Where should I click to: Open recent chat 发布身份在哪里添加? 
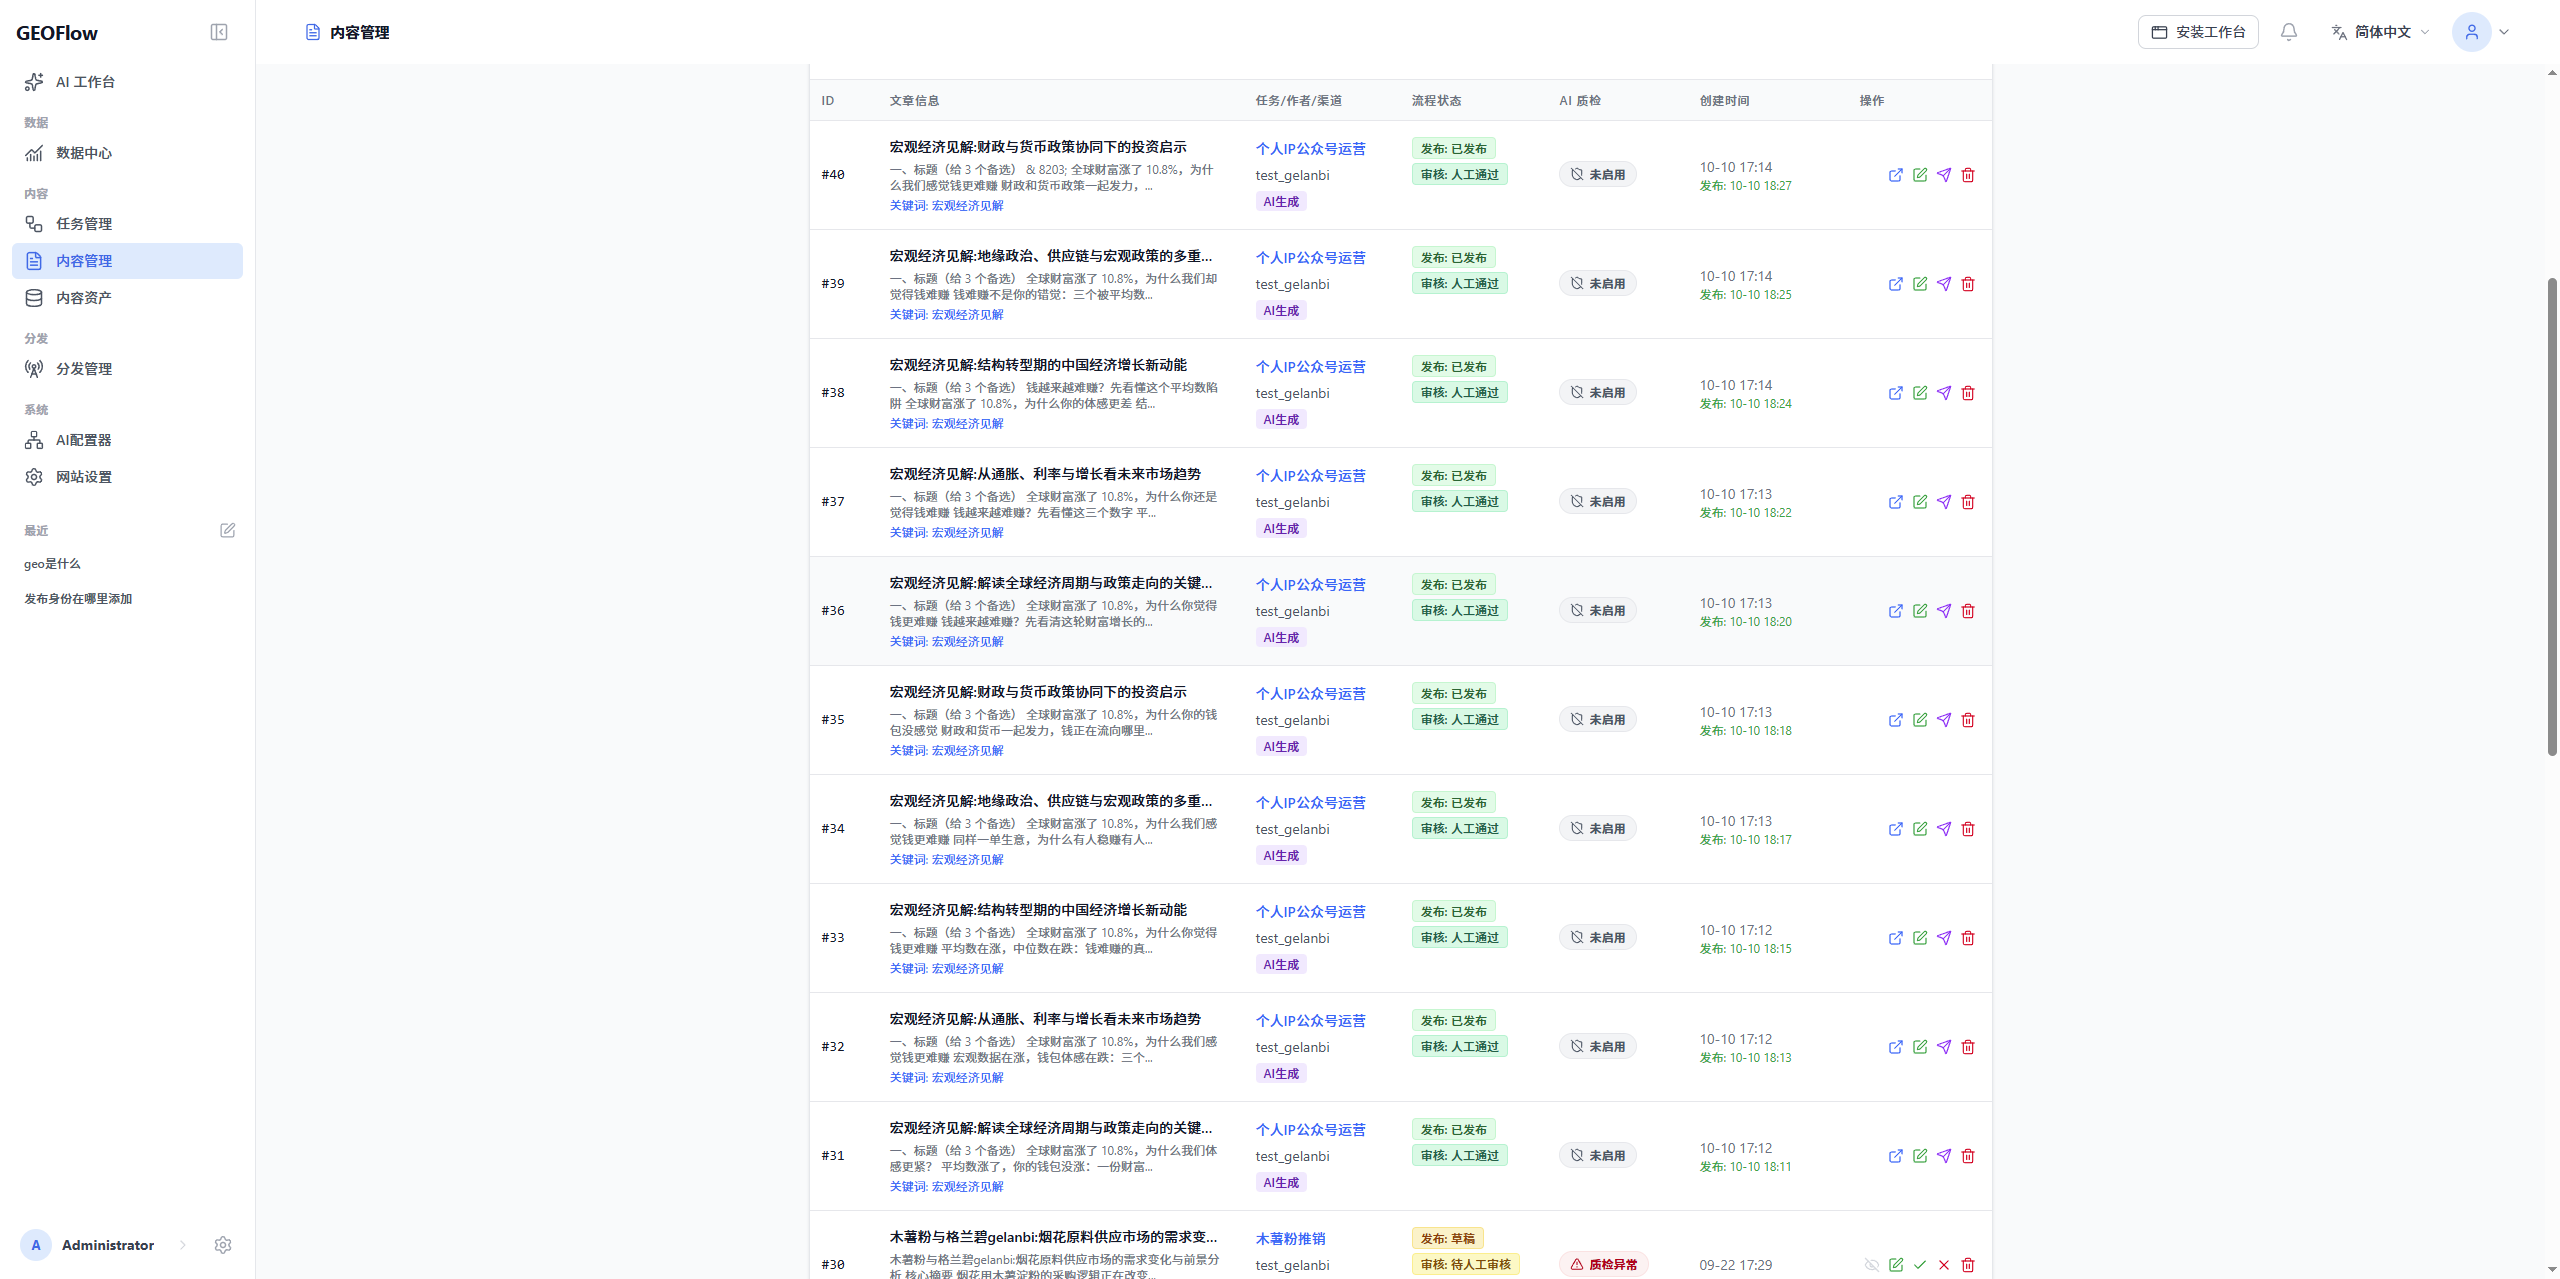(x=78, y=599)
